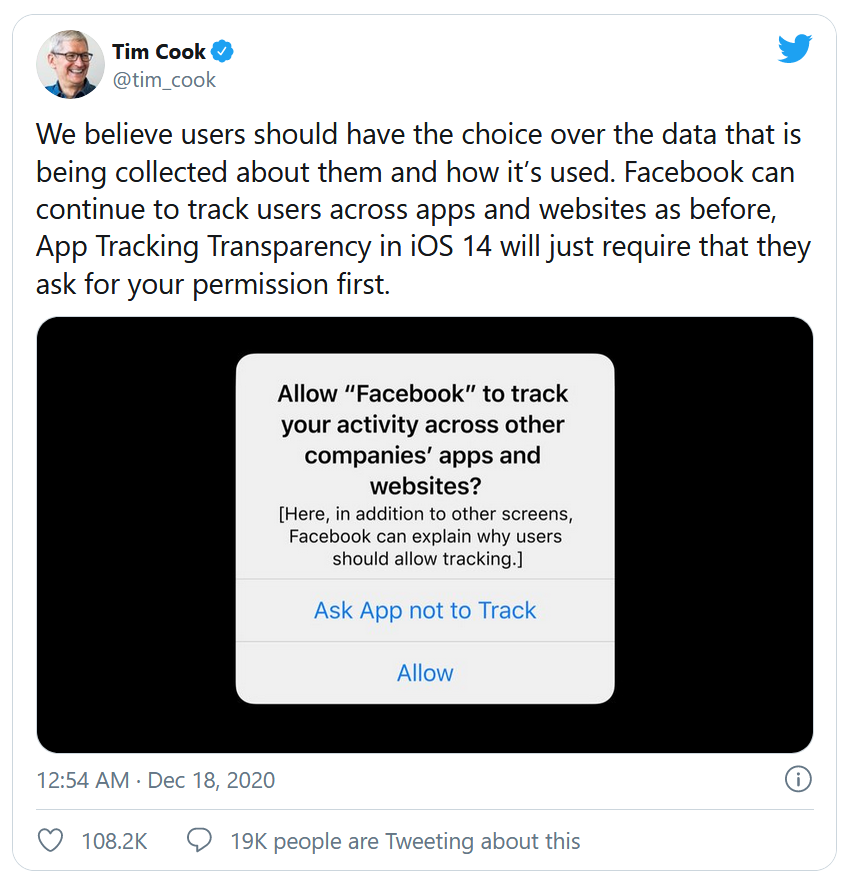The image size is (849, 883).
Task: Open the 12:54 AM Dec 18, 2020 timestamp
Action: pos(155,781)
